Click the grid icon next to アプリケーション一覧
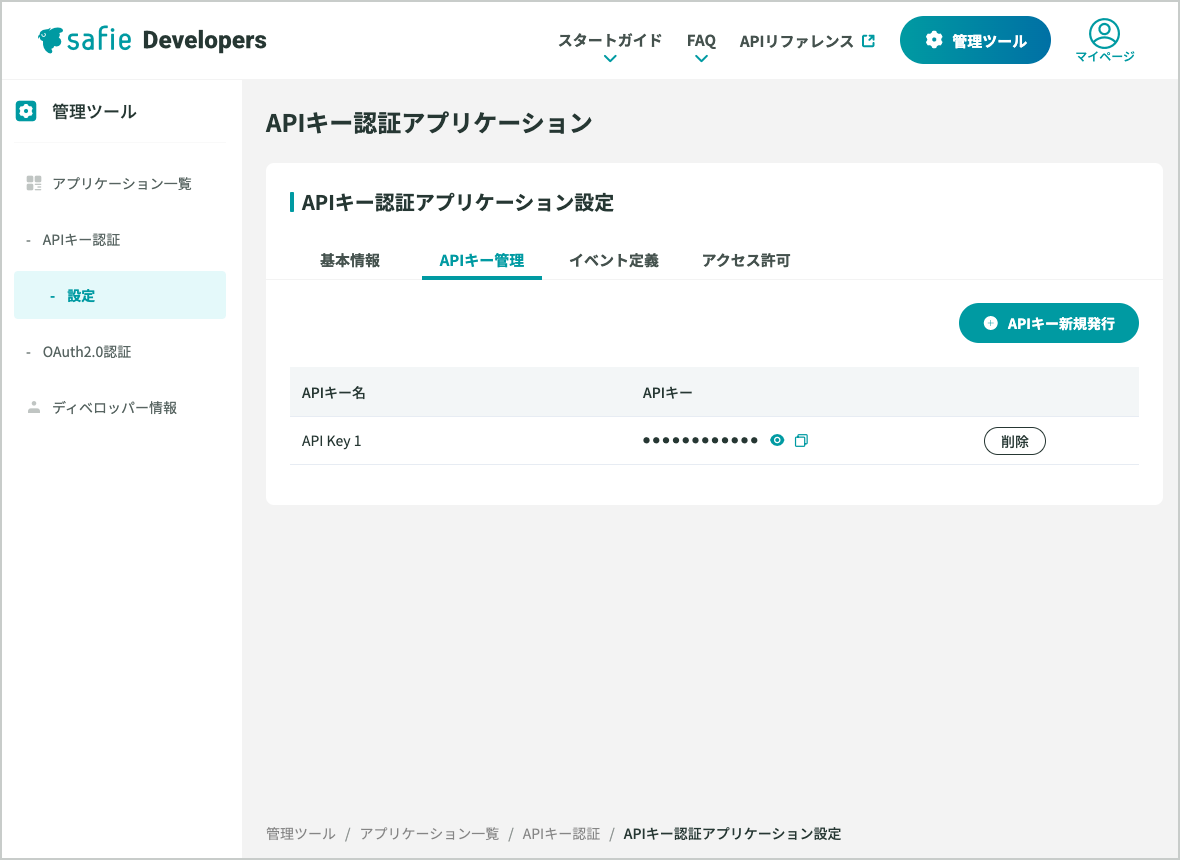1180x860 pixels. pyautogui.click(x=34, y=183)
